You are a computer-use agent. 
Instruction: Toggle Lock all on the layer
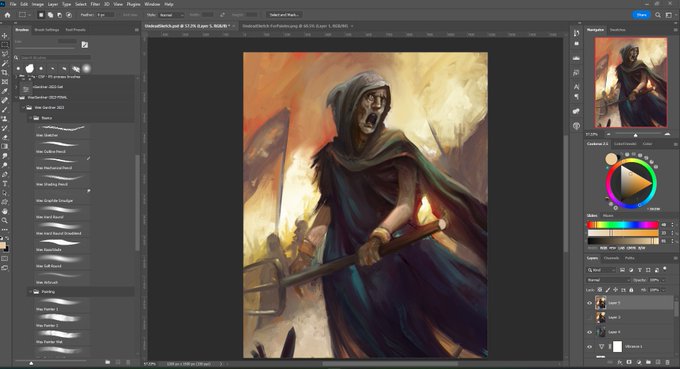(x=631, y=290)
